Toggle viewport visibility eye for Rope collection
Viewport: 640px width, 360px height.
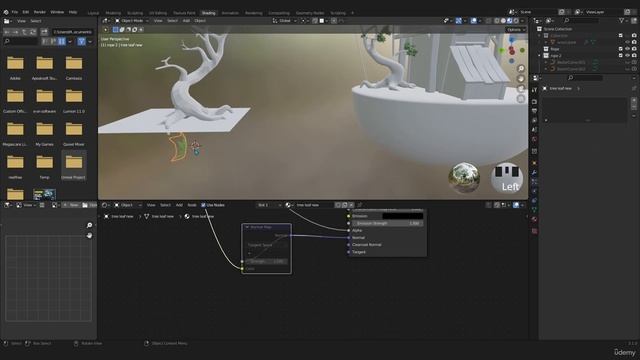click(628, 49)
